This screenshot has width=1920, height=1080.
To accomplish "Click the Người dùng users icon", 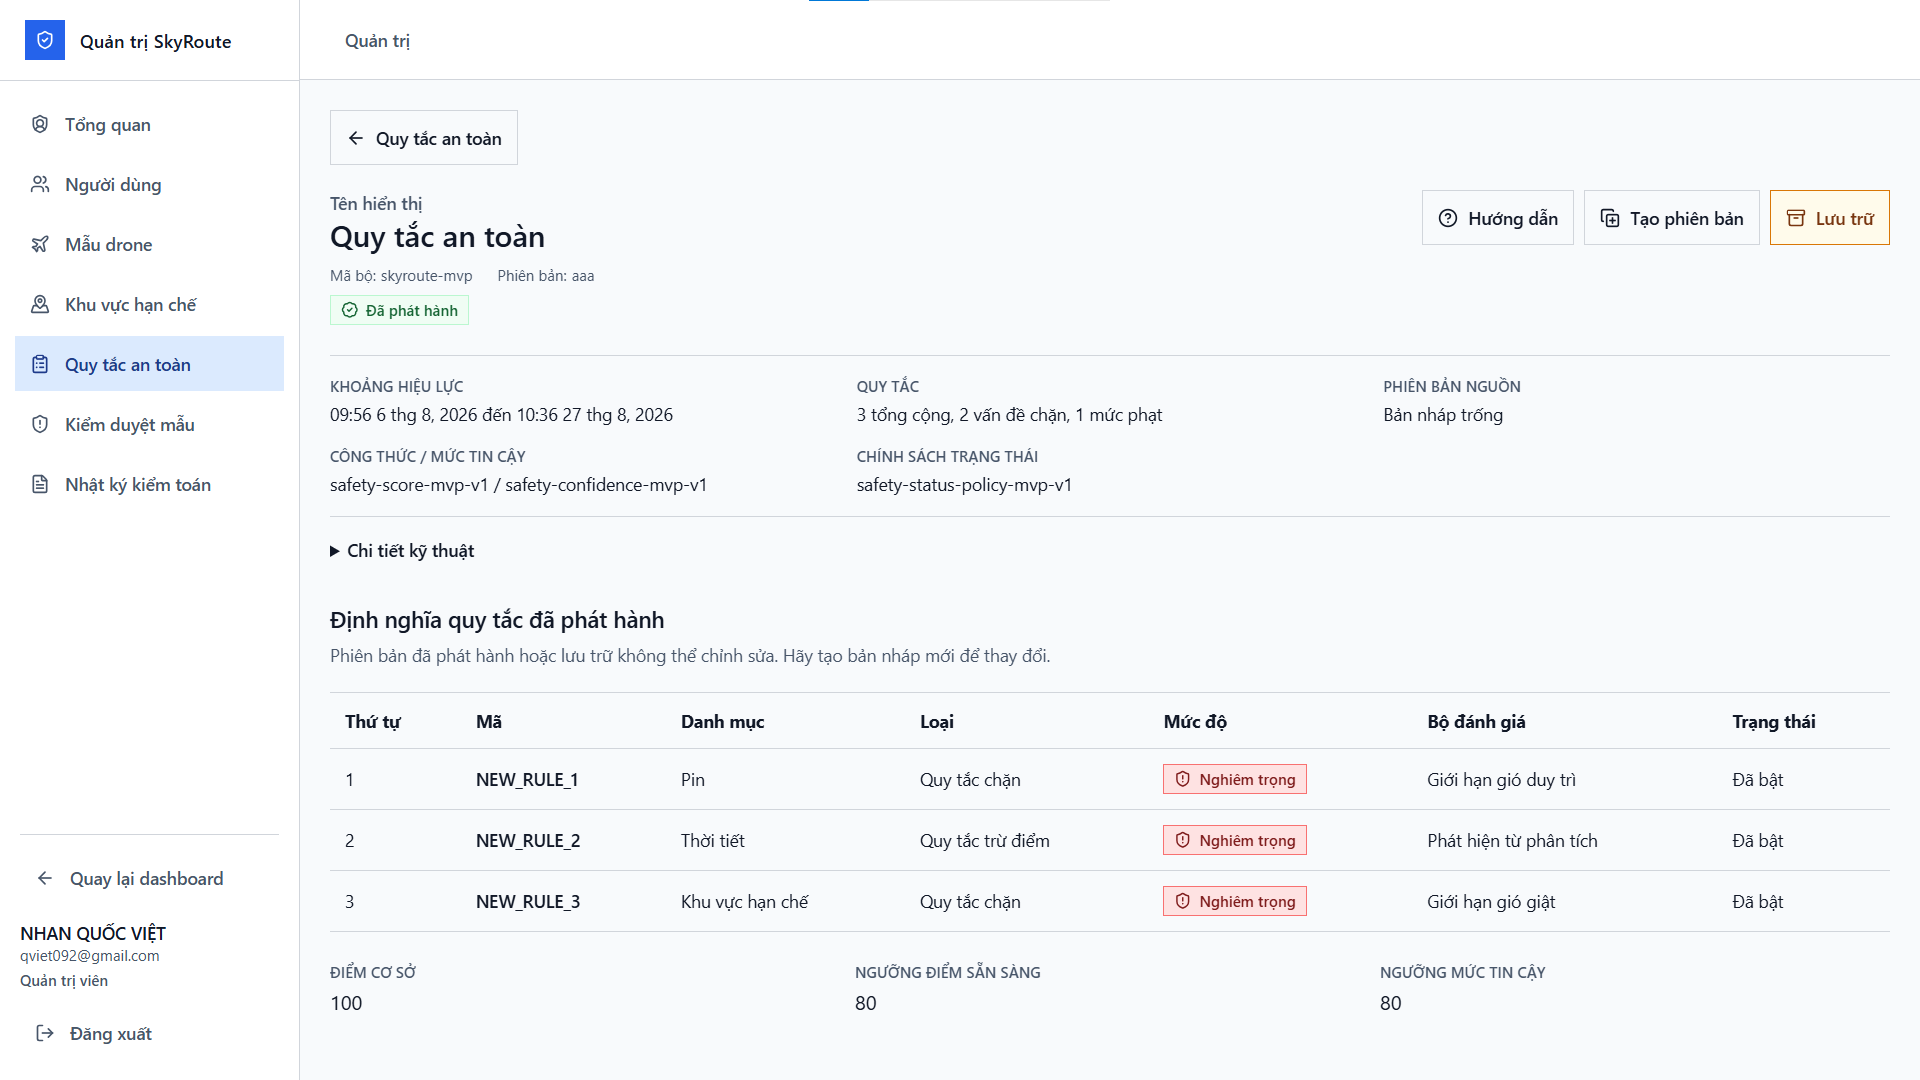I will [40, 184].
